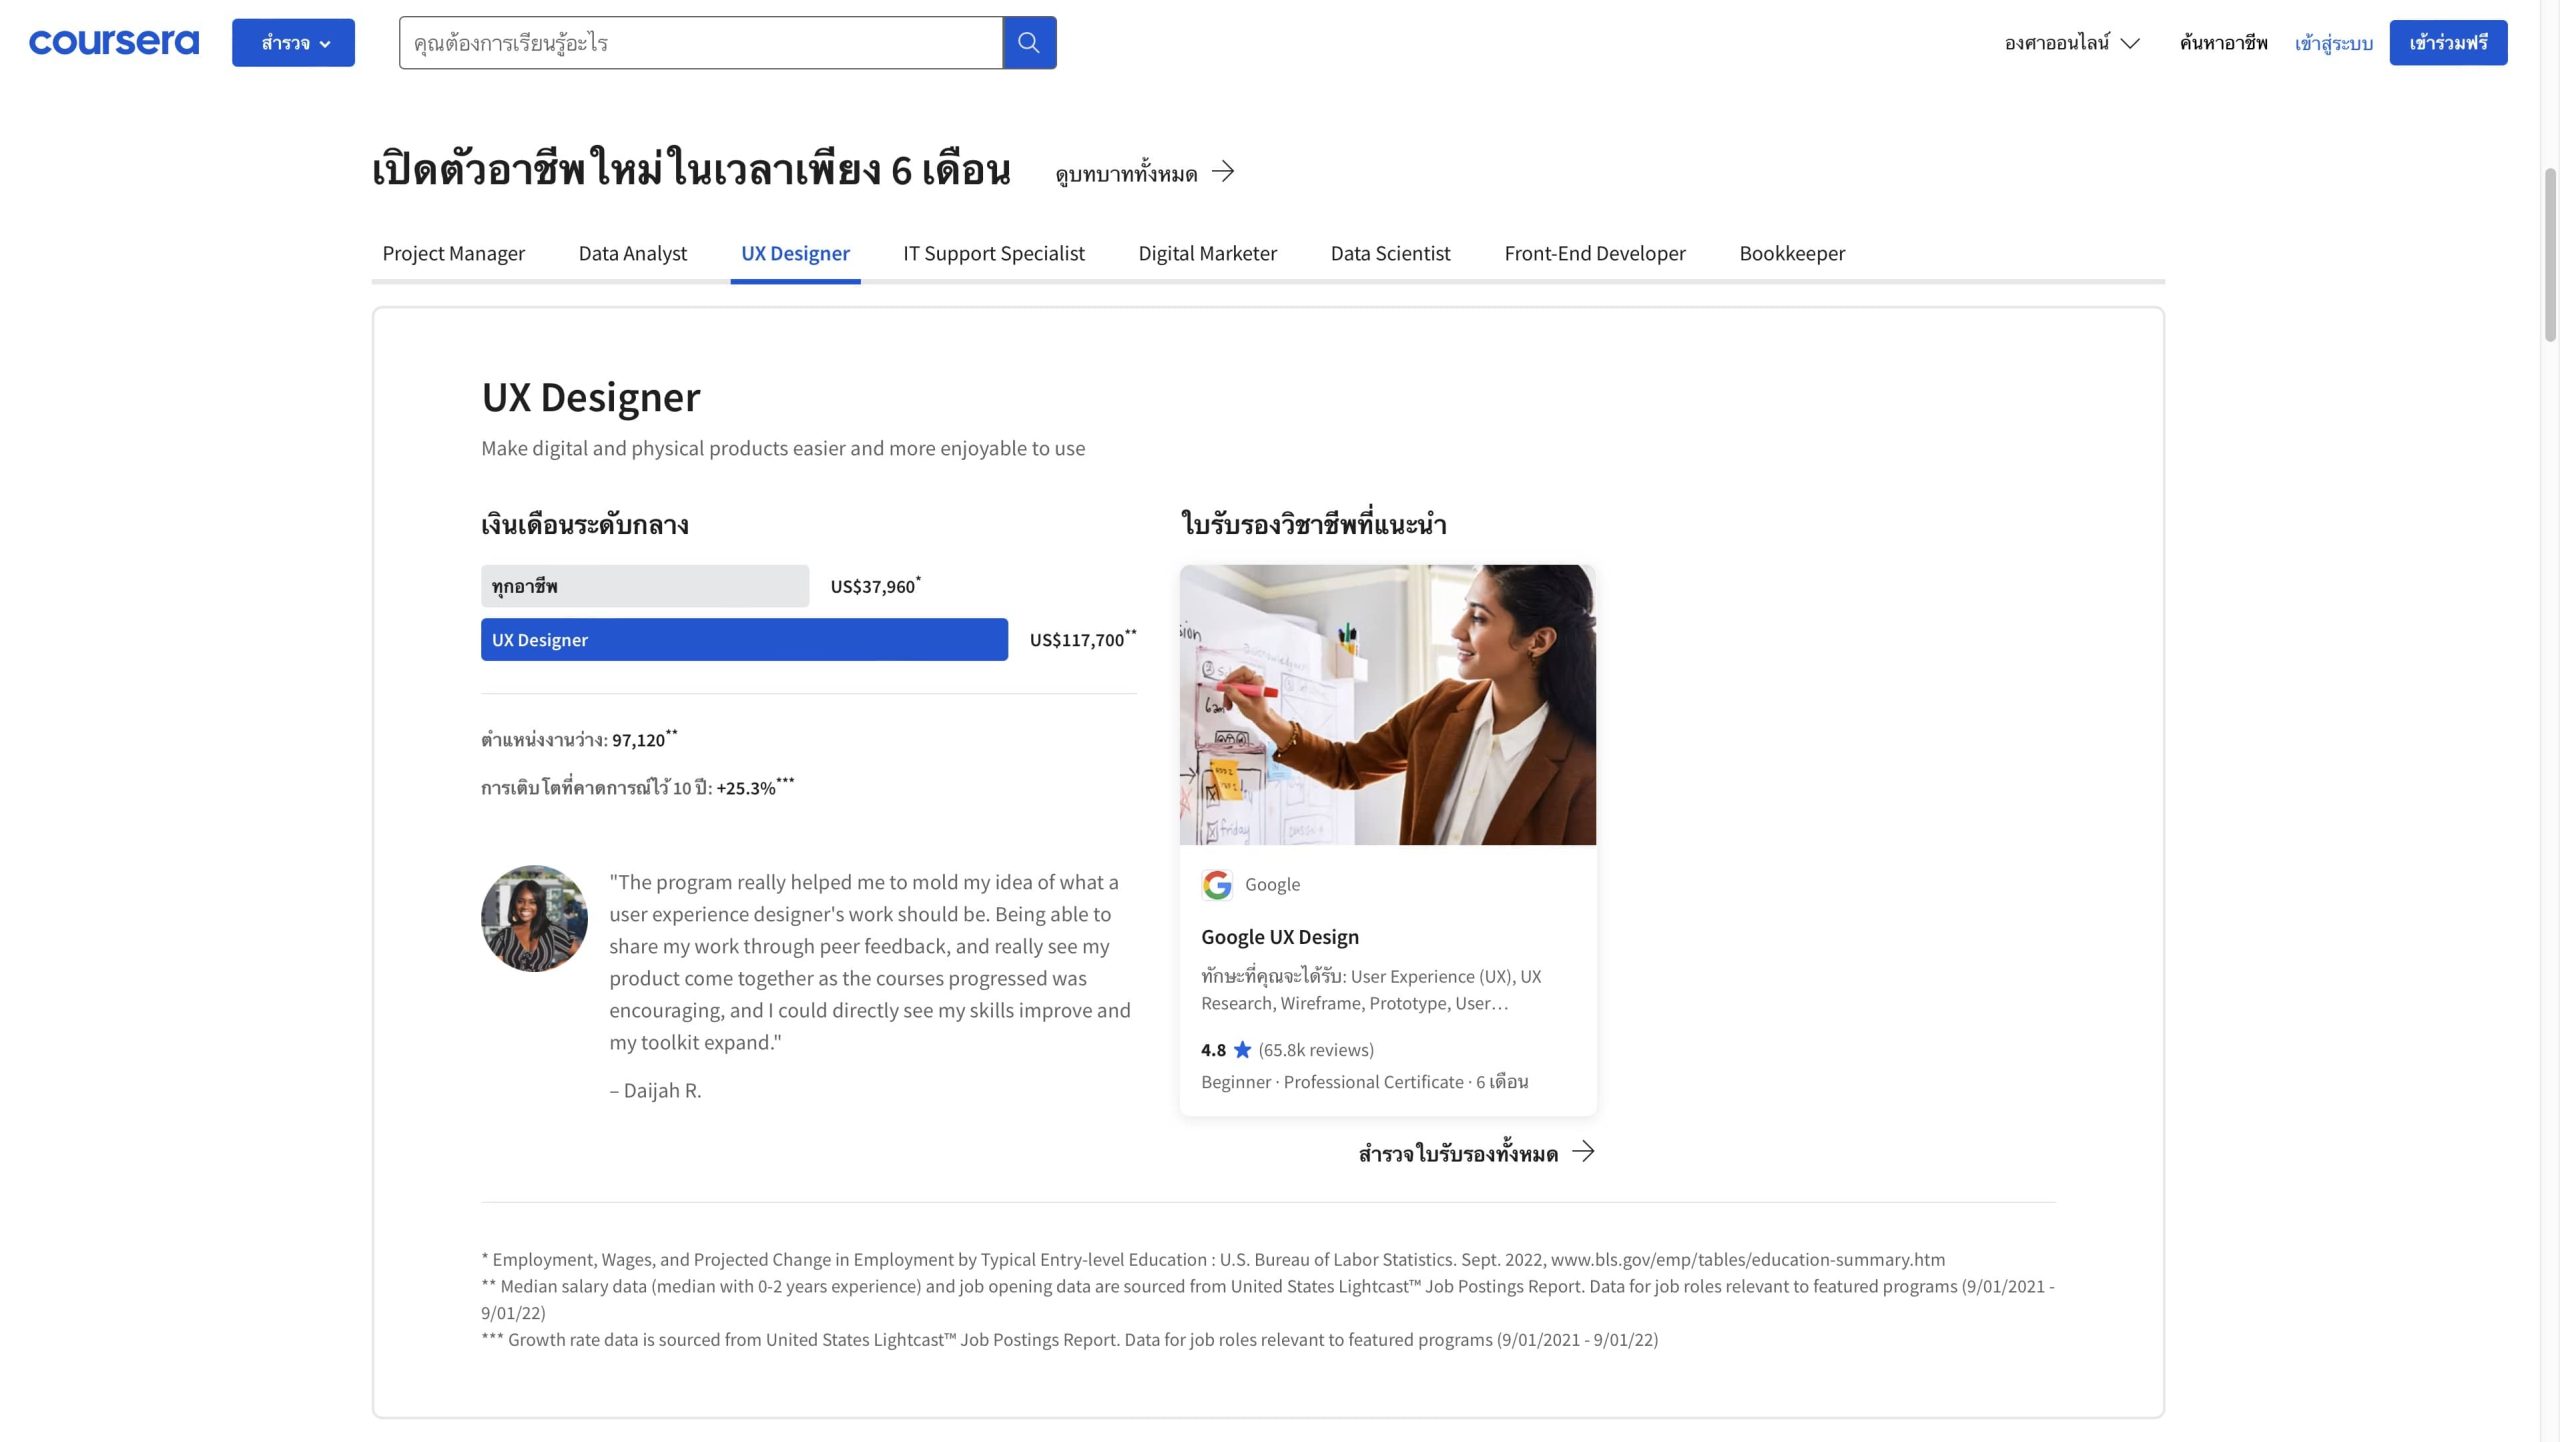
Task: Select the Project Manager tab
Action: (453, 253)
